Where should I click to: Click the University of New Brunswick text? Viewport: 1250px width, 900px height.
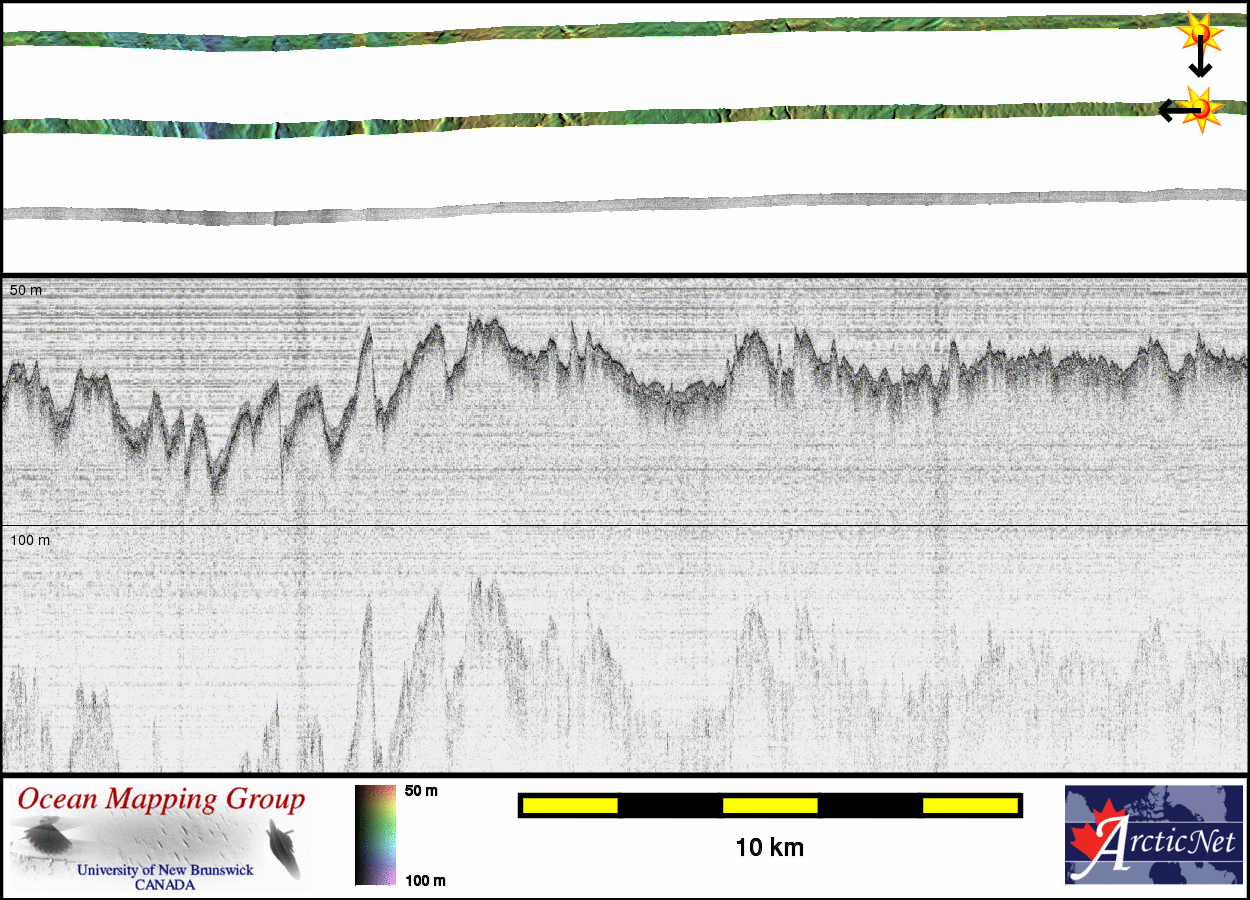[165, 870]
